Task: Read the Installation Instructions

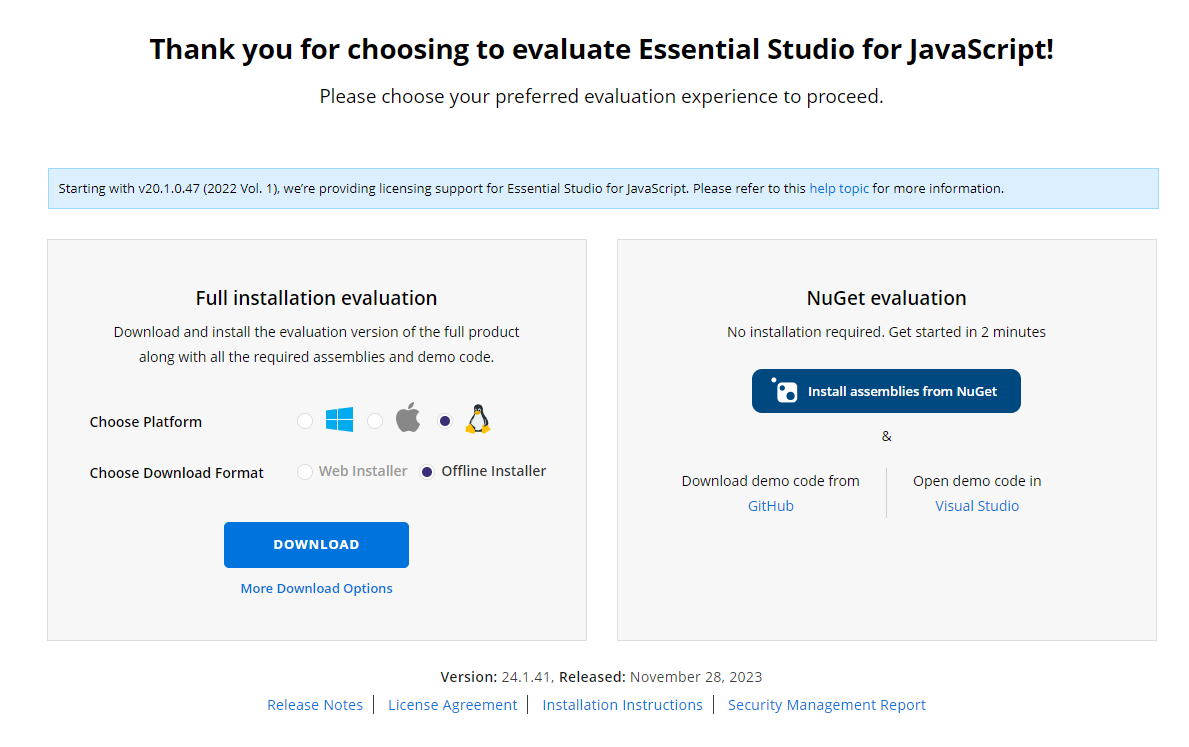Action: (x=622, y=704)
